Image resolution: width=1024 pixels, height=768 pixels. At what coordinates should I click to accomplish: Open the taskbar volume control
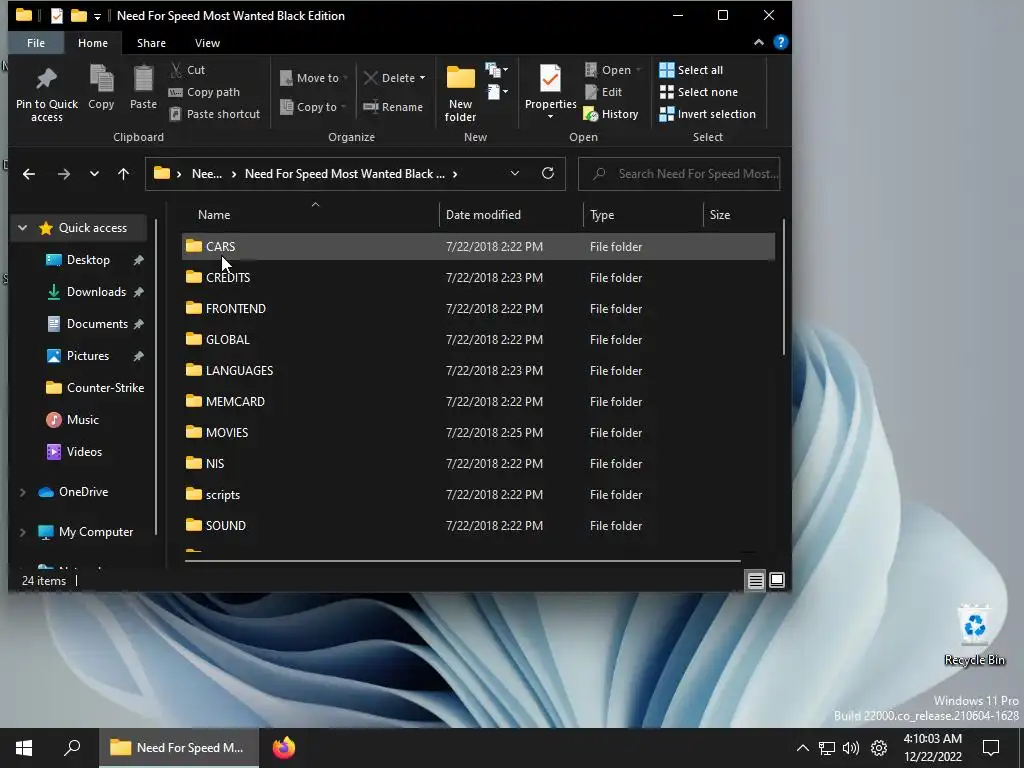[x=851, y=748]
